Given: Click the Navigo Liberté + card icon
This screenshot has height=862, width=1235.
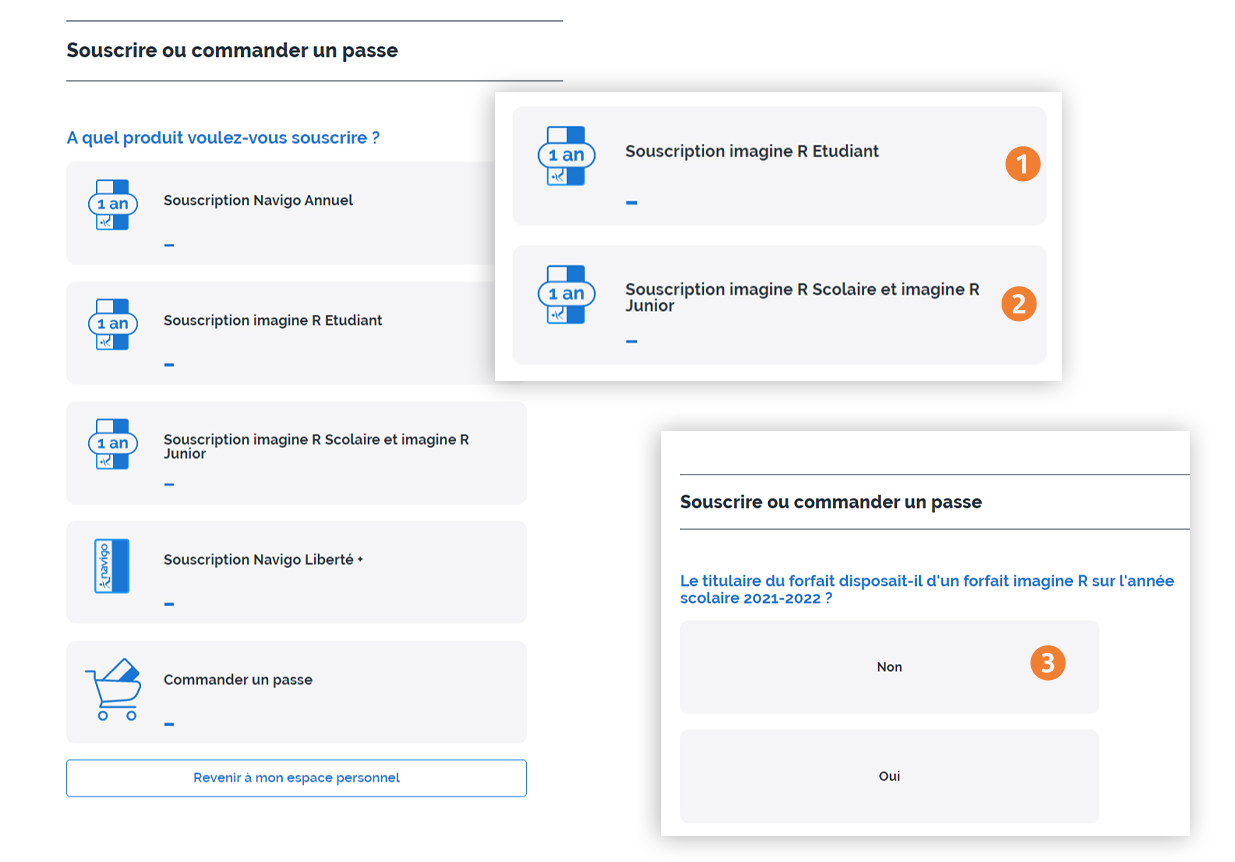Looking at the screenshot, I should [112, 566].
